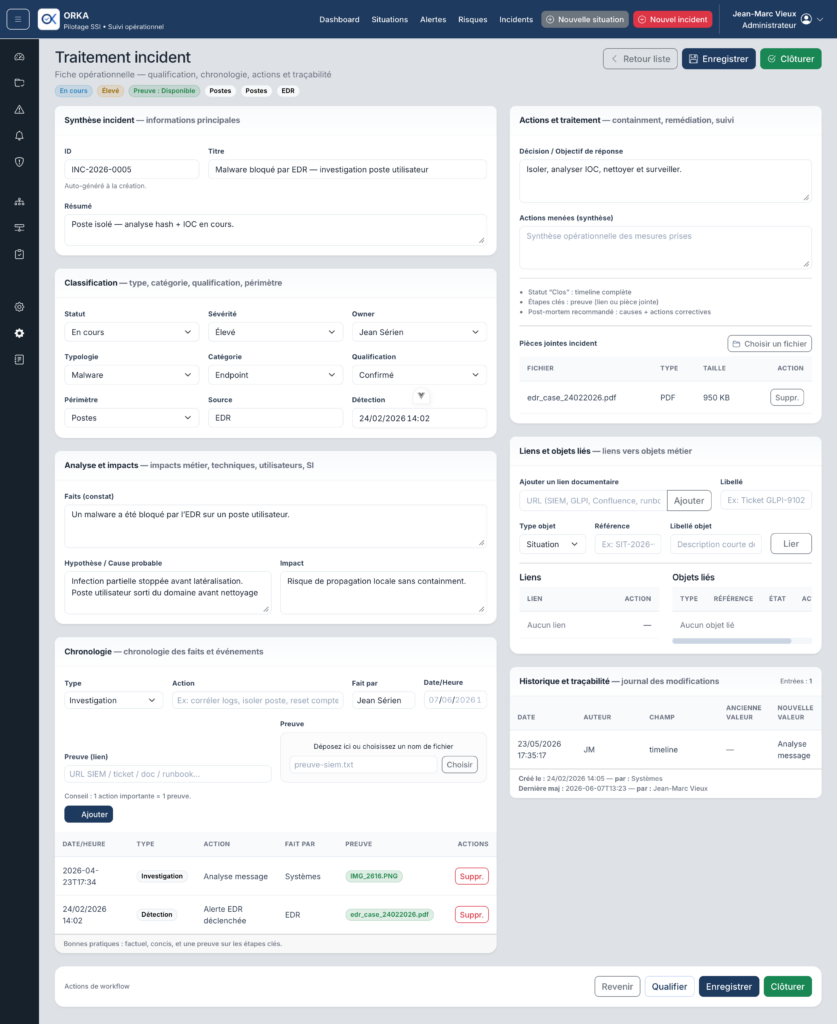Open the Typologie dropdown
Viewport: 837px width, 1024px height.
pyautogui.click(x=131, y=375)
